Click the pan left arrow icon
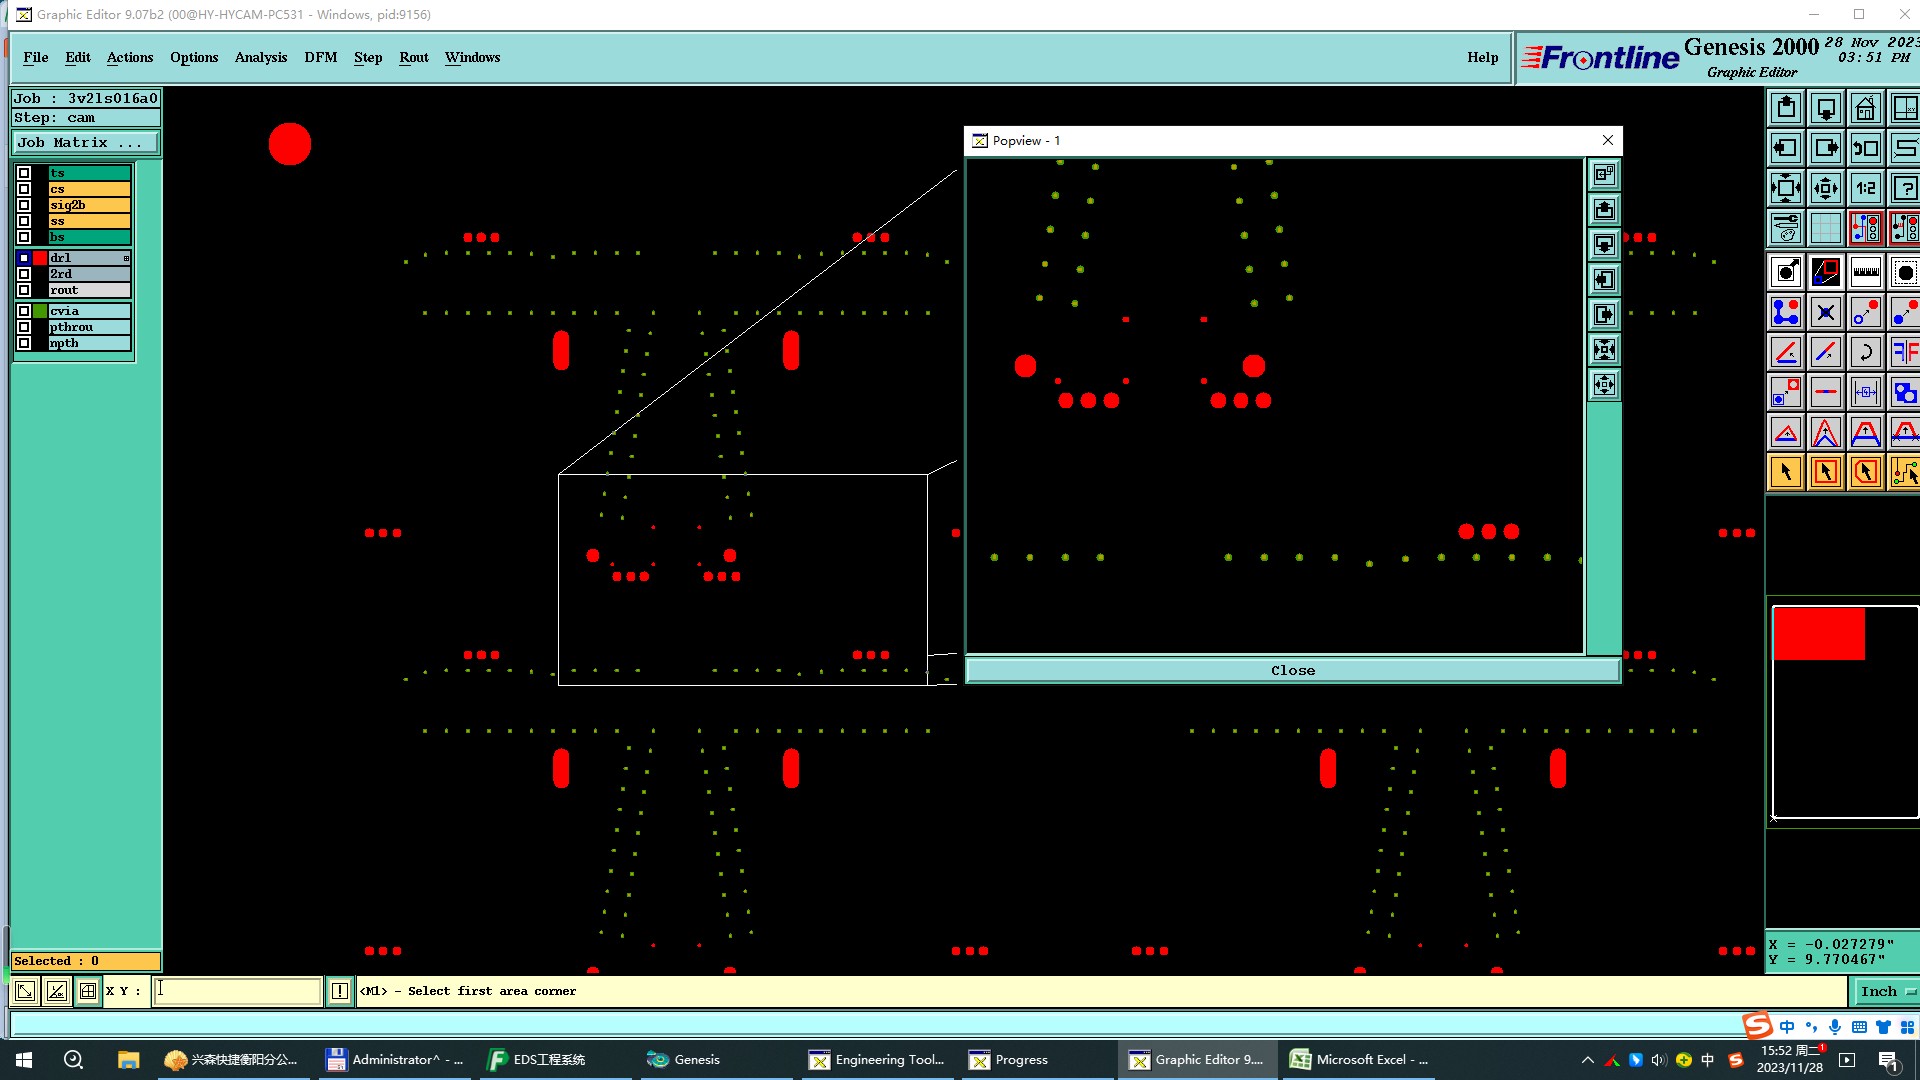 point(1786,148)
